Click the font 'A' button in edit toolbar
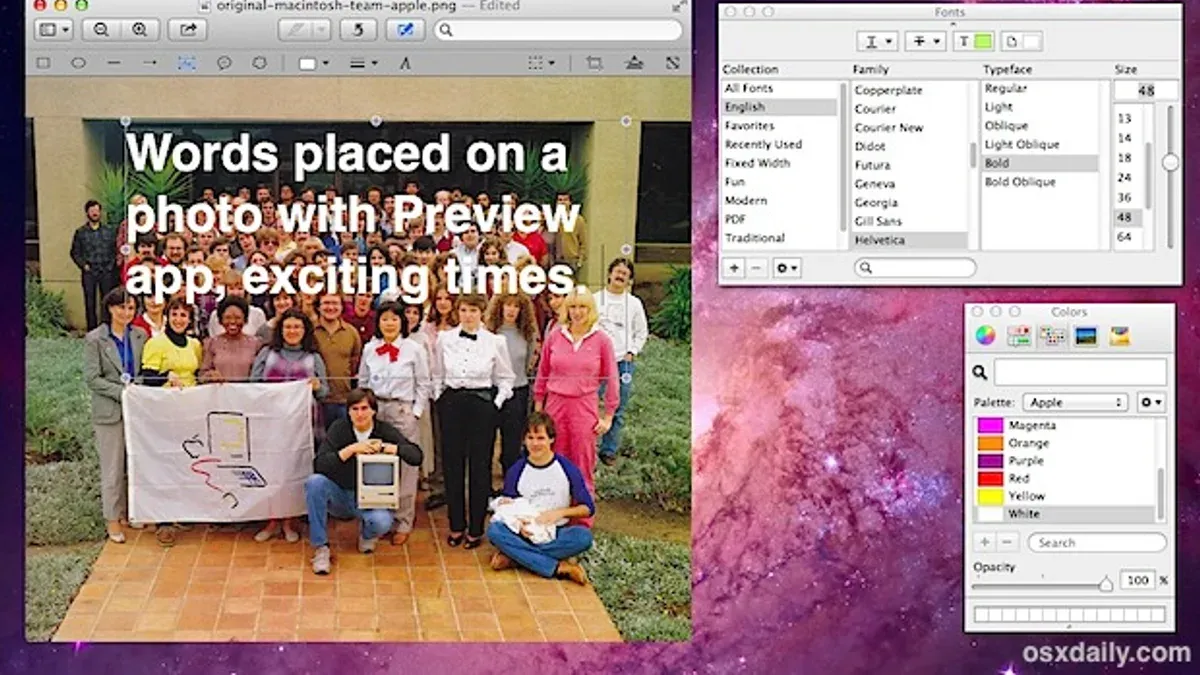This screenshot has width=1200, height=675. [405, 63]
